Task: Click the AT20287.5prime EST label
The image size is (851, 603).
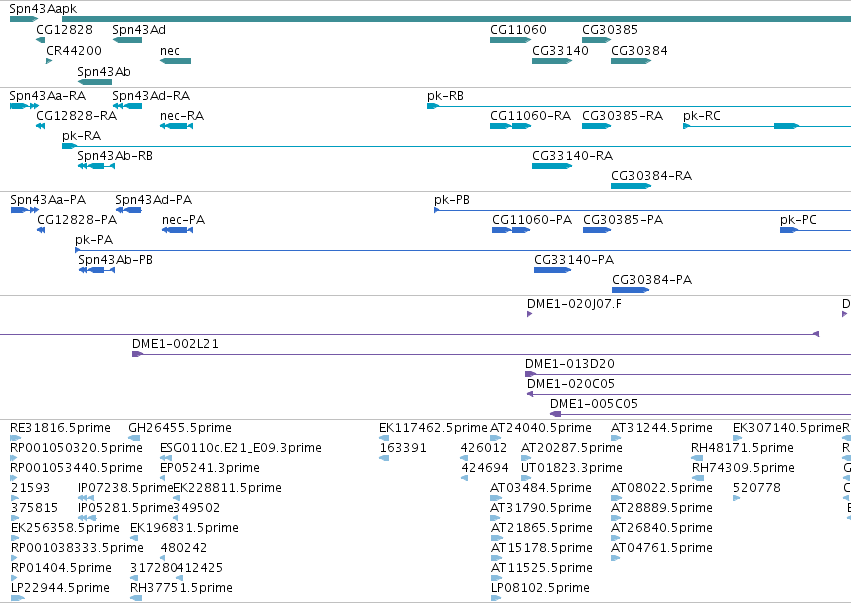Action: (x=572, y=449)
